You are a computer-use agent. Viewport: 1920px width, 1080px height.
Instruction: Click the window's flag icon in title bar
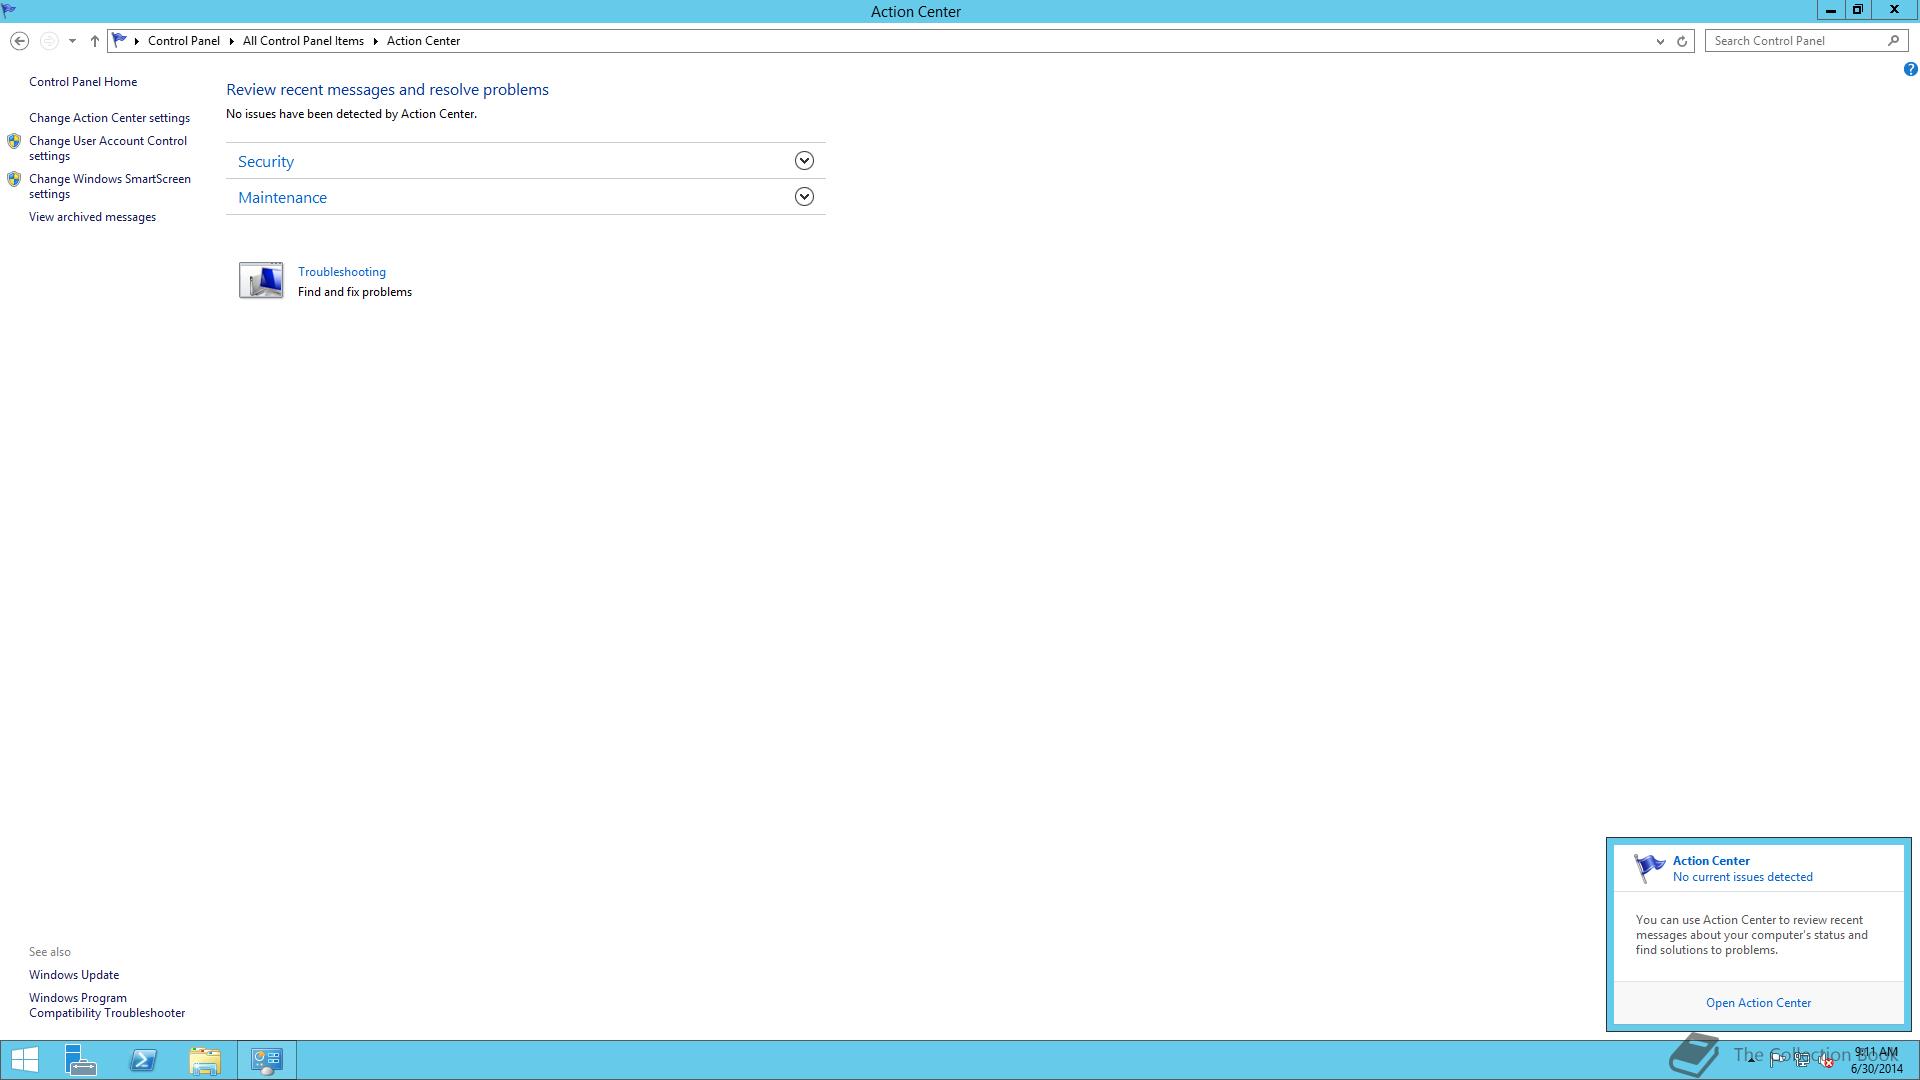tap(9, 11)
